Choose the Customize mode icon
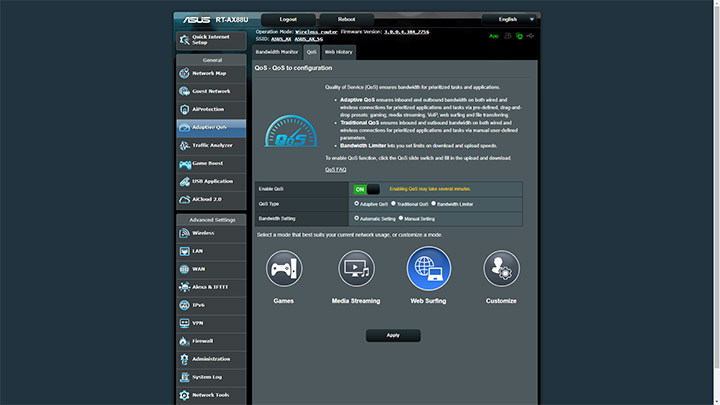The height and width of the screenshot is (405, 720). [x=501, y=269]
